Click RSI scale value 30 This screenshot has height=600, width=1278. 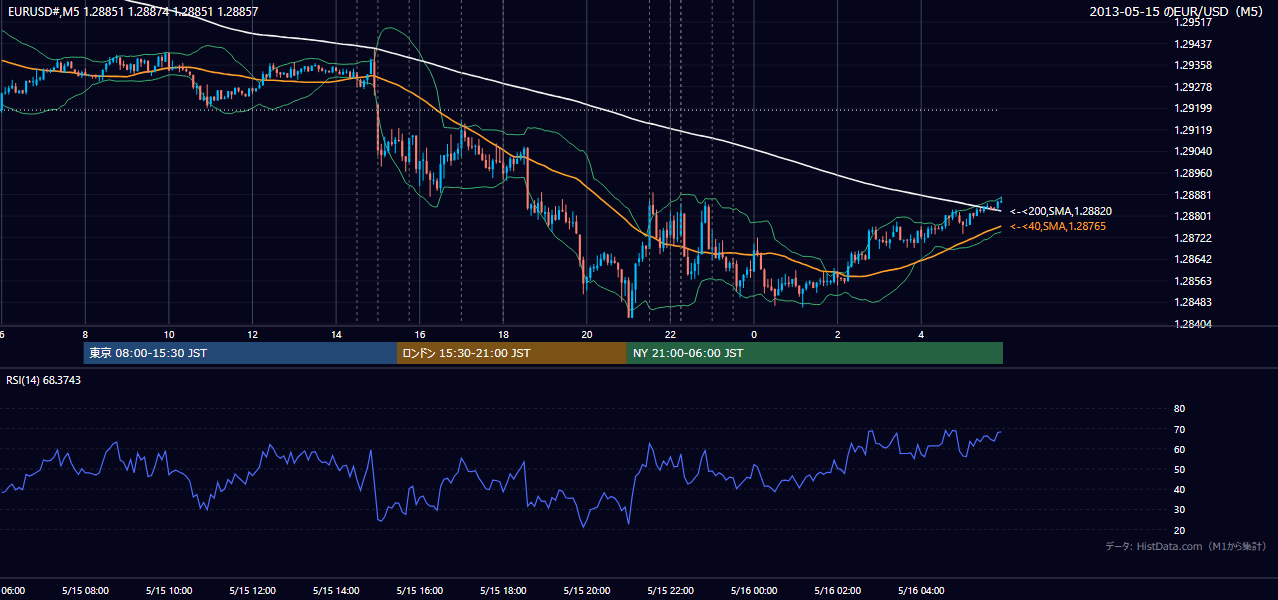pos(1179,510)
